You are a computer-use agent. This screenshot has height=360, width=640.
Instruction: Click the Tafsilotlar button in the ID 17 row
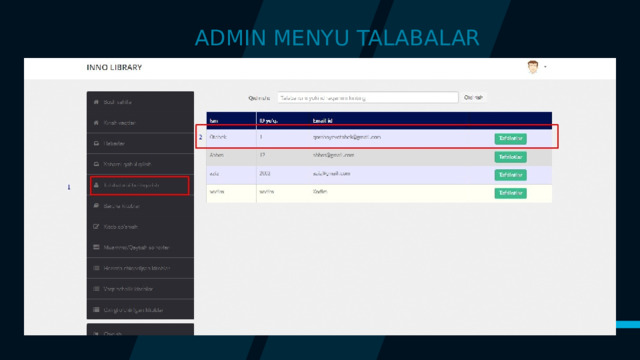pyautogui.click(x=511, y=157)
